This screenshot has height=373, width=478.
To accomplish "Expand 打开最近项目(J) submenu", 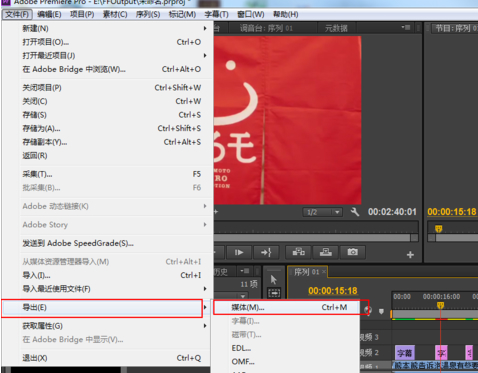I will pos(108,56).
